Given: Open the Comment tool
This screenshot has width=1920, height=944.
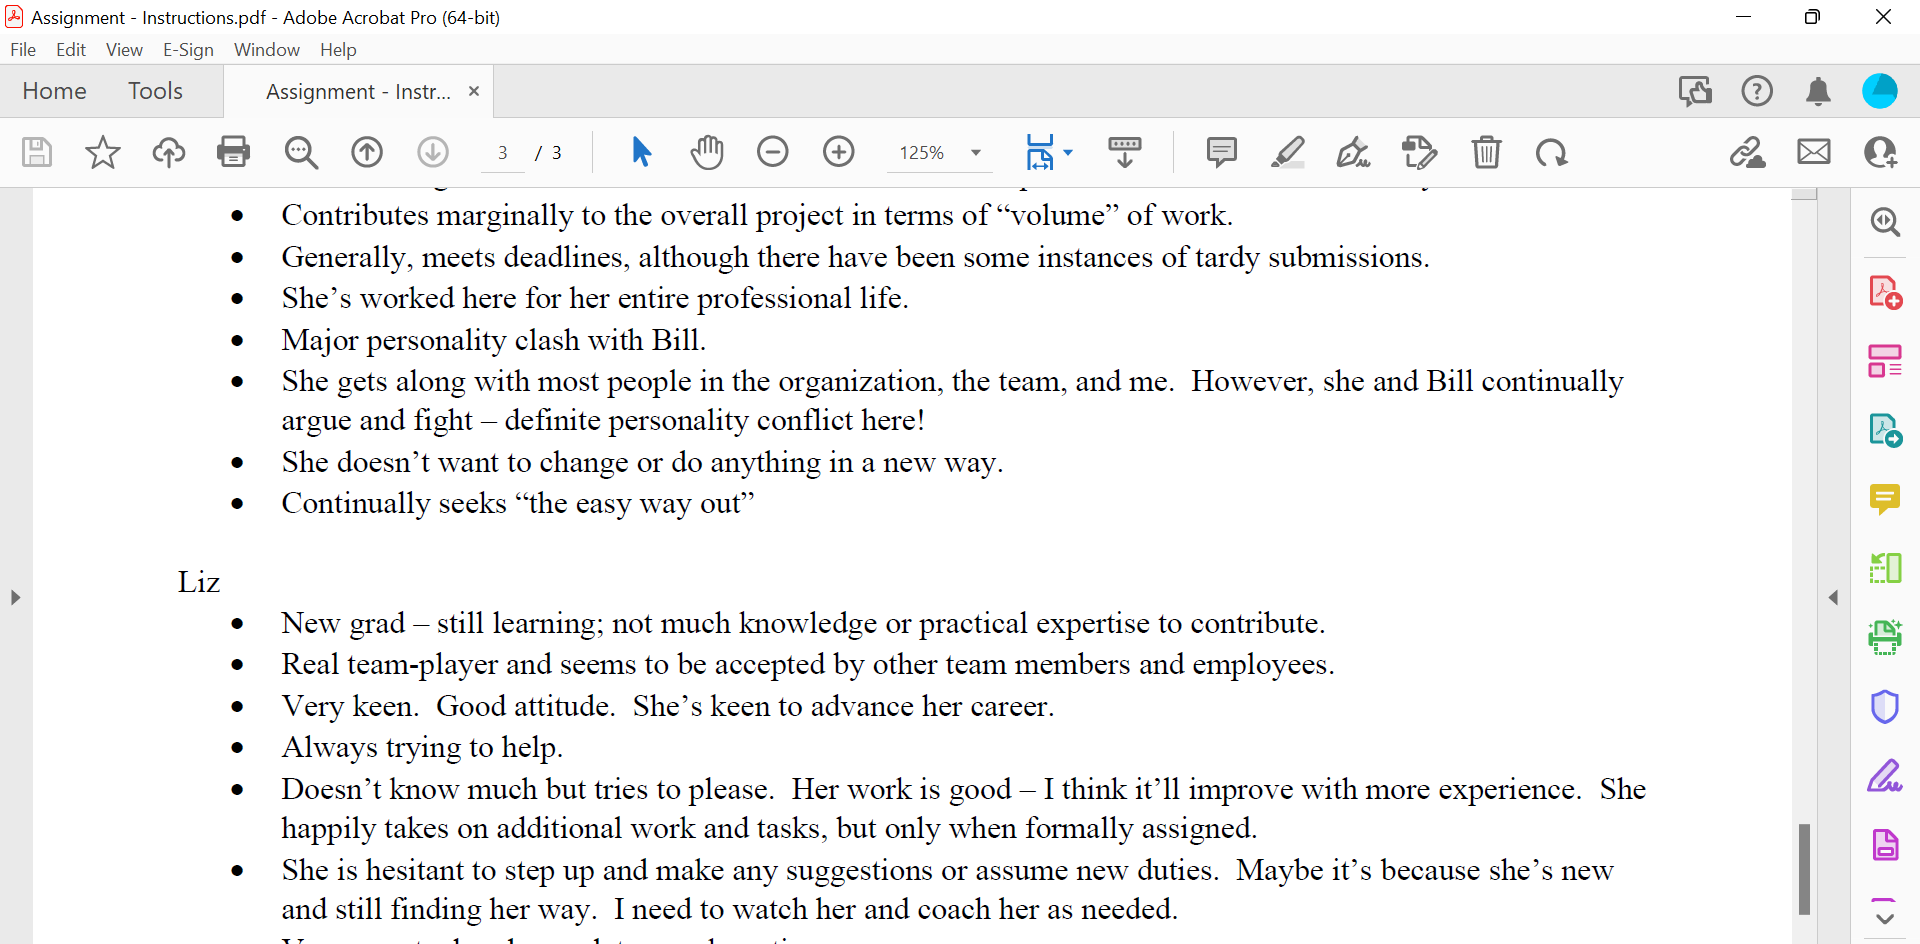Looking at the screenshot, I should (1222, 152).
